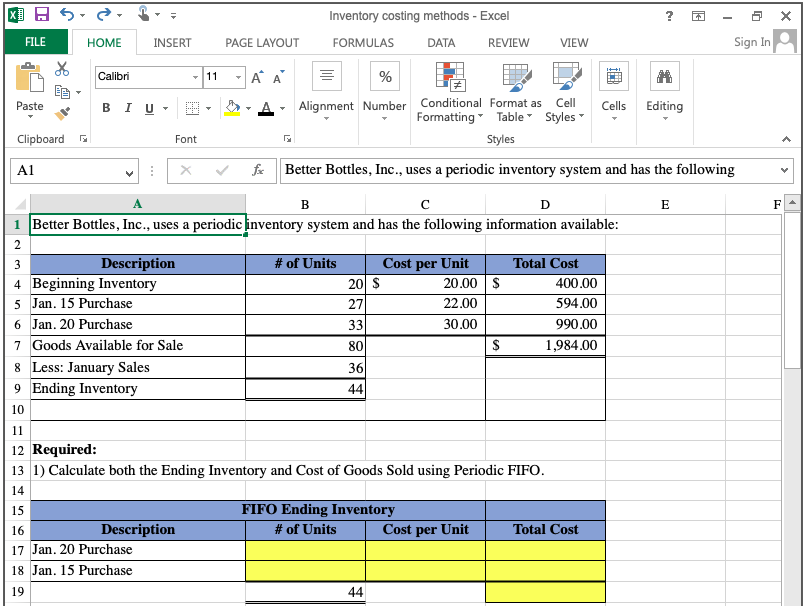Image resolution: width=808 pixels, height=606 pixels.
Task: Open the font size dropdown showing 11
Action: (238, 76)
